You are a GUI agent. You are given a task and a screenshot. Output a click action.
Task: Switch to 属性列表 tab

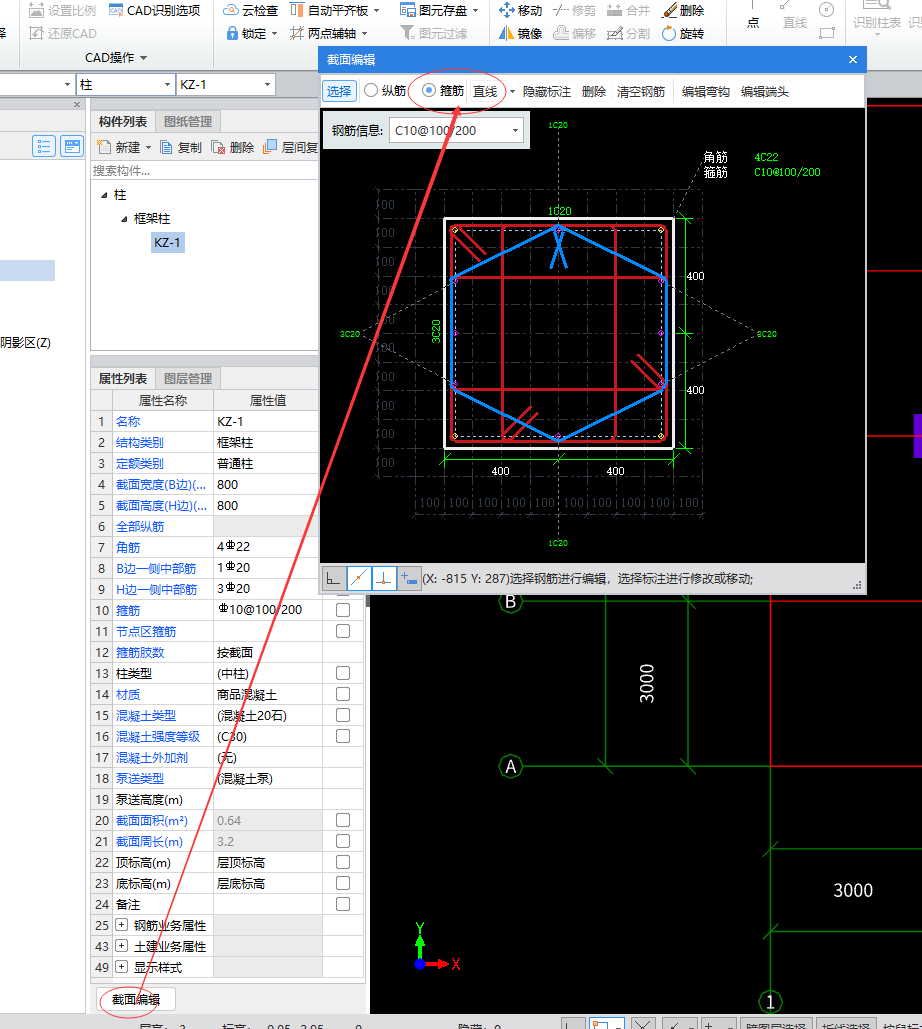[x=123, y=379]
